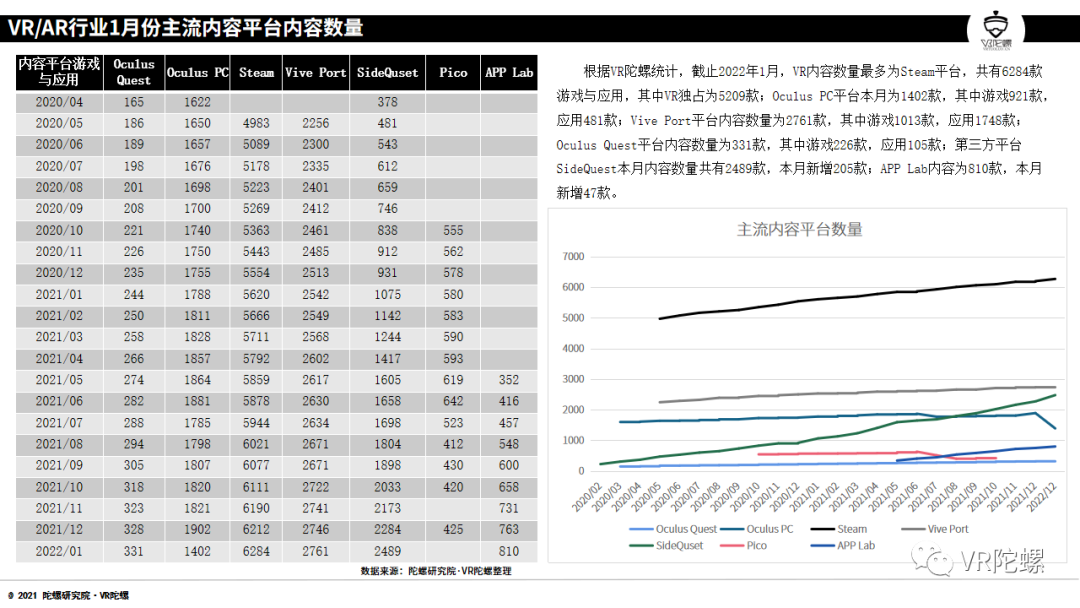Select the SideQuset value 1075 cell
Image resolution: width=1080 pixels, height=608 pixels.
pyautogui.click(x=387, y=294)
